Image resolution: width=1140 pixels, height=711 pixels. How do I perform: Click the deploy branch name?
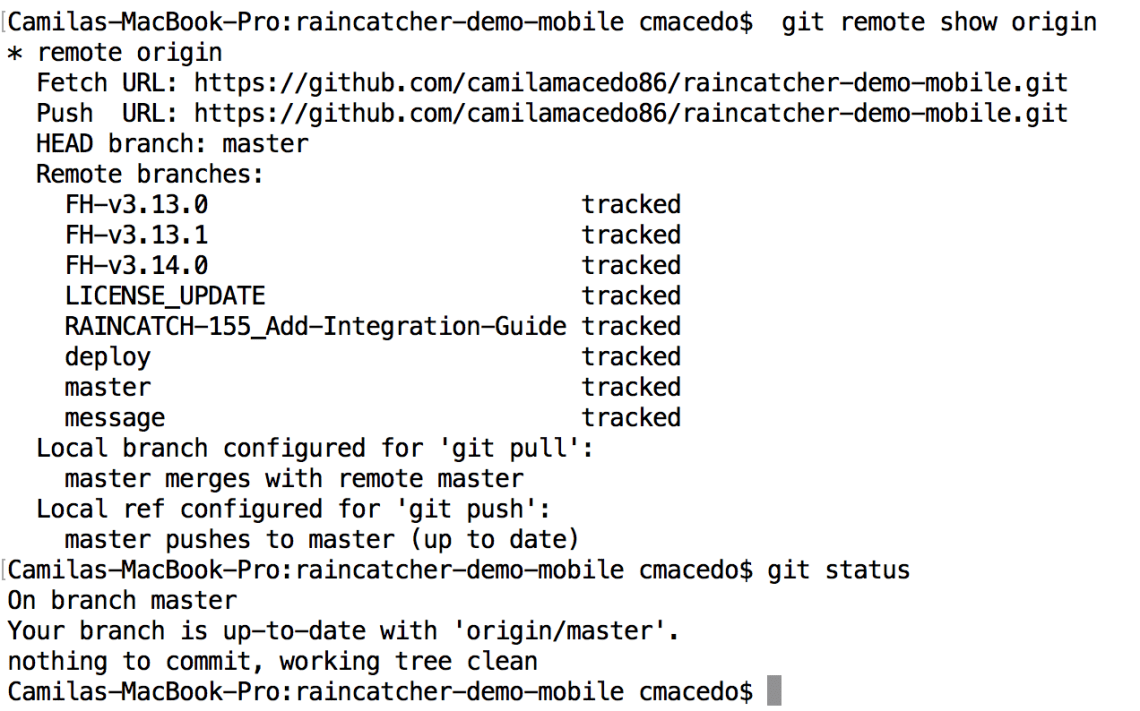(x=108, y=357)
